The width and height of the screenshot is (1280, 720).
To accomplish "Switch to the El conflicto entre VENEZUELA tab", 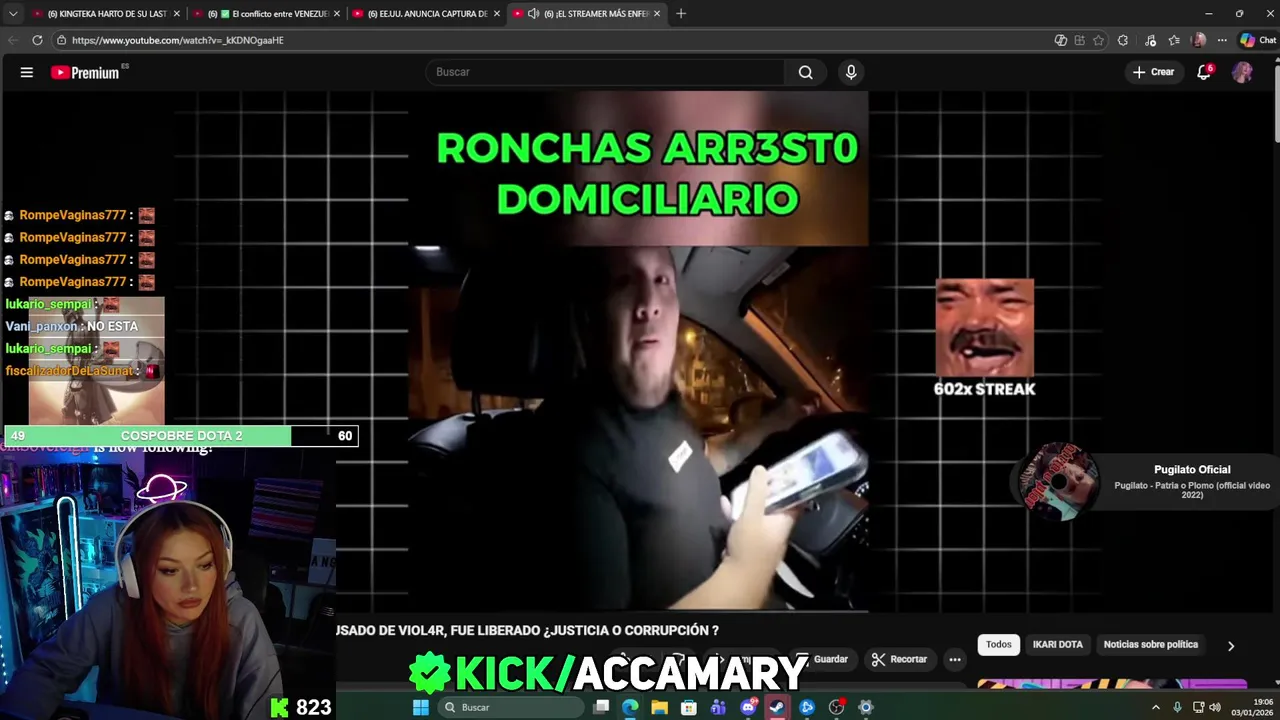I will pos(268,13).
